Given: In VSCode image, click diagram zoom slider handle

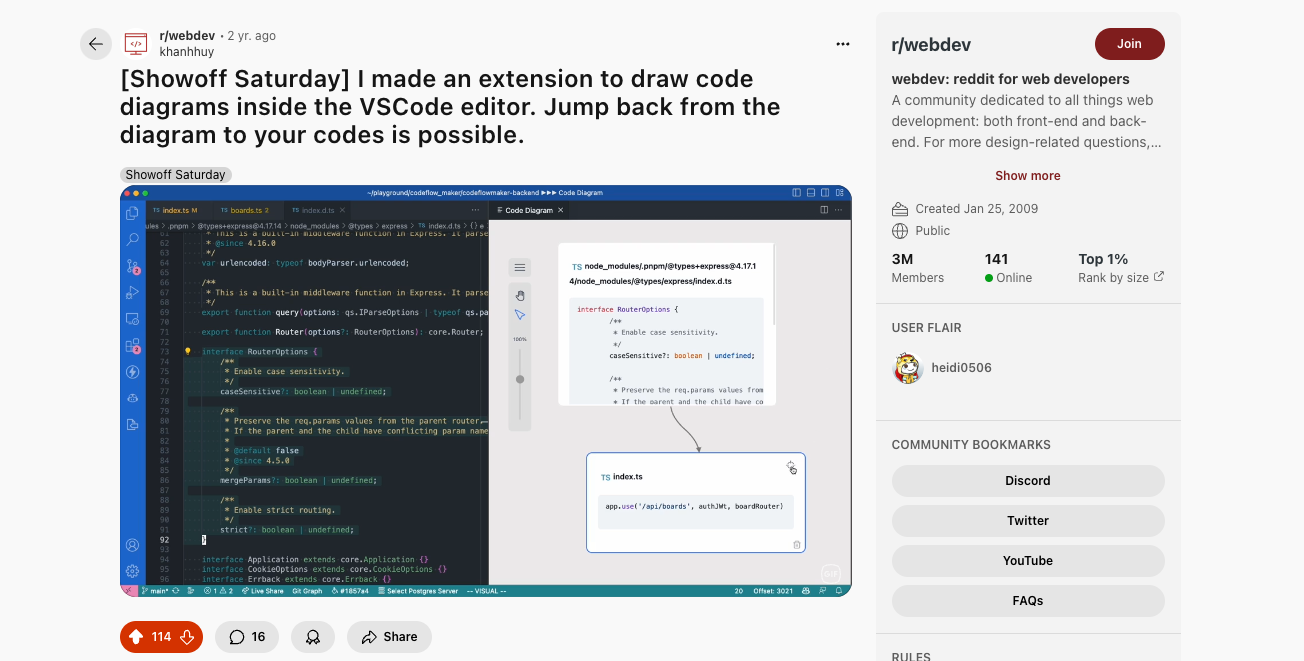Looking at the screenshot, I should click(520, 379).
